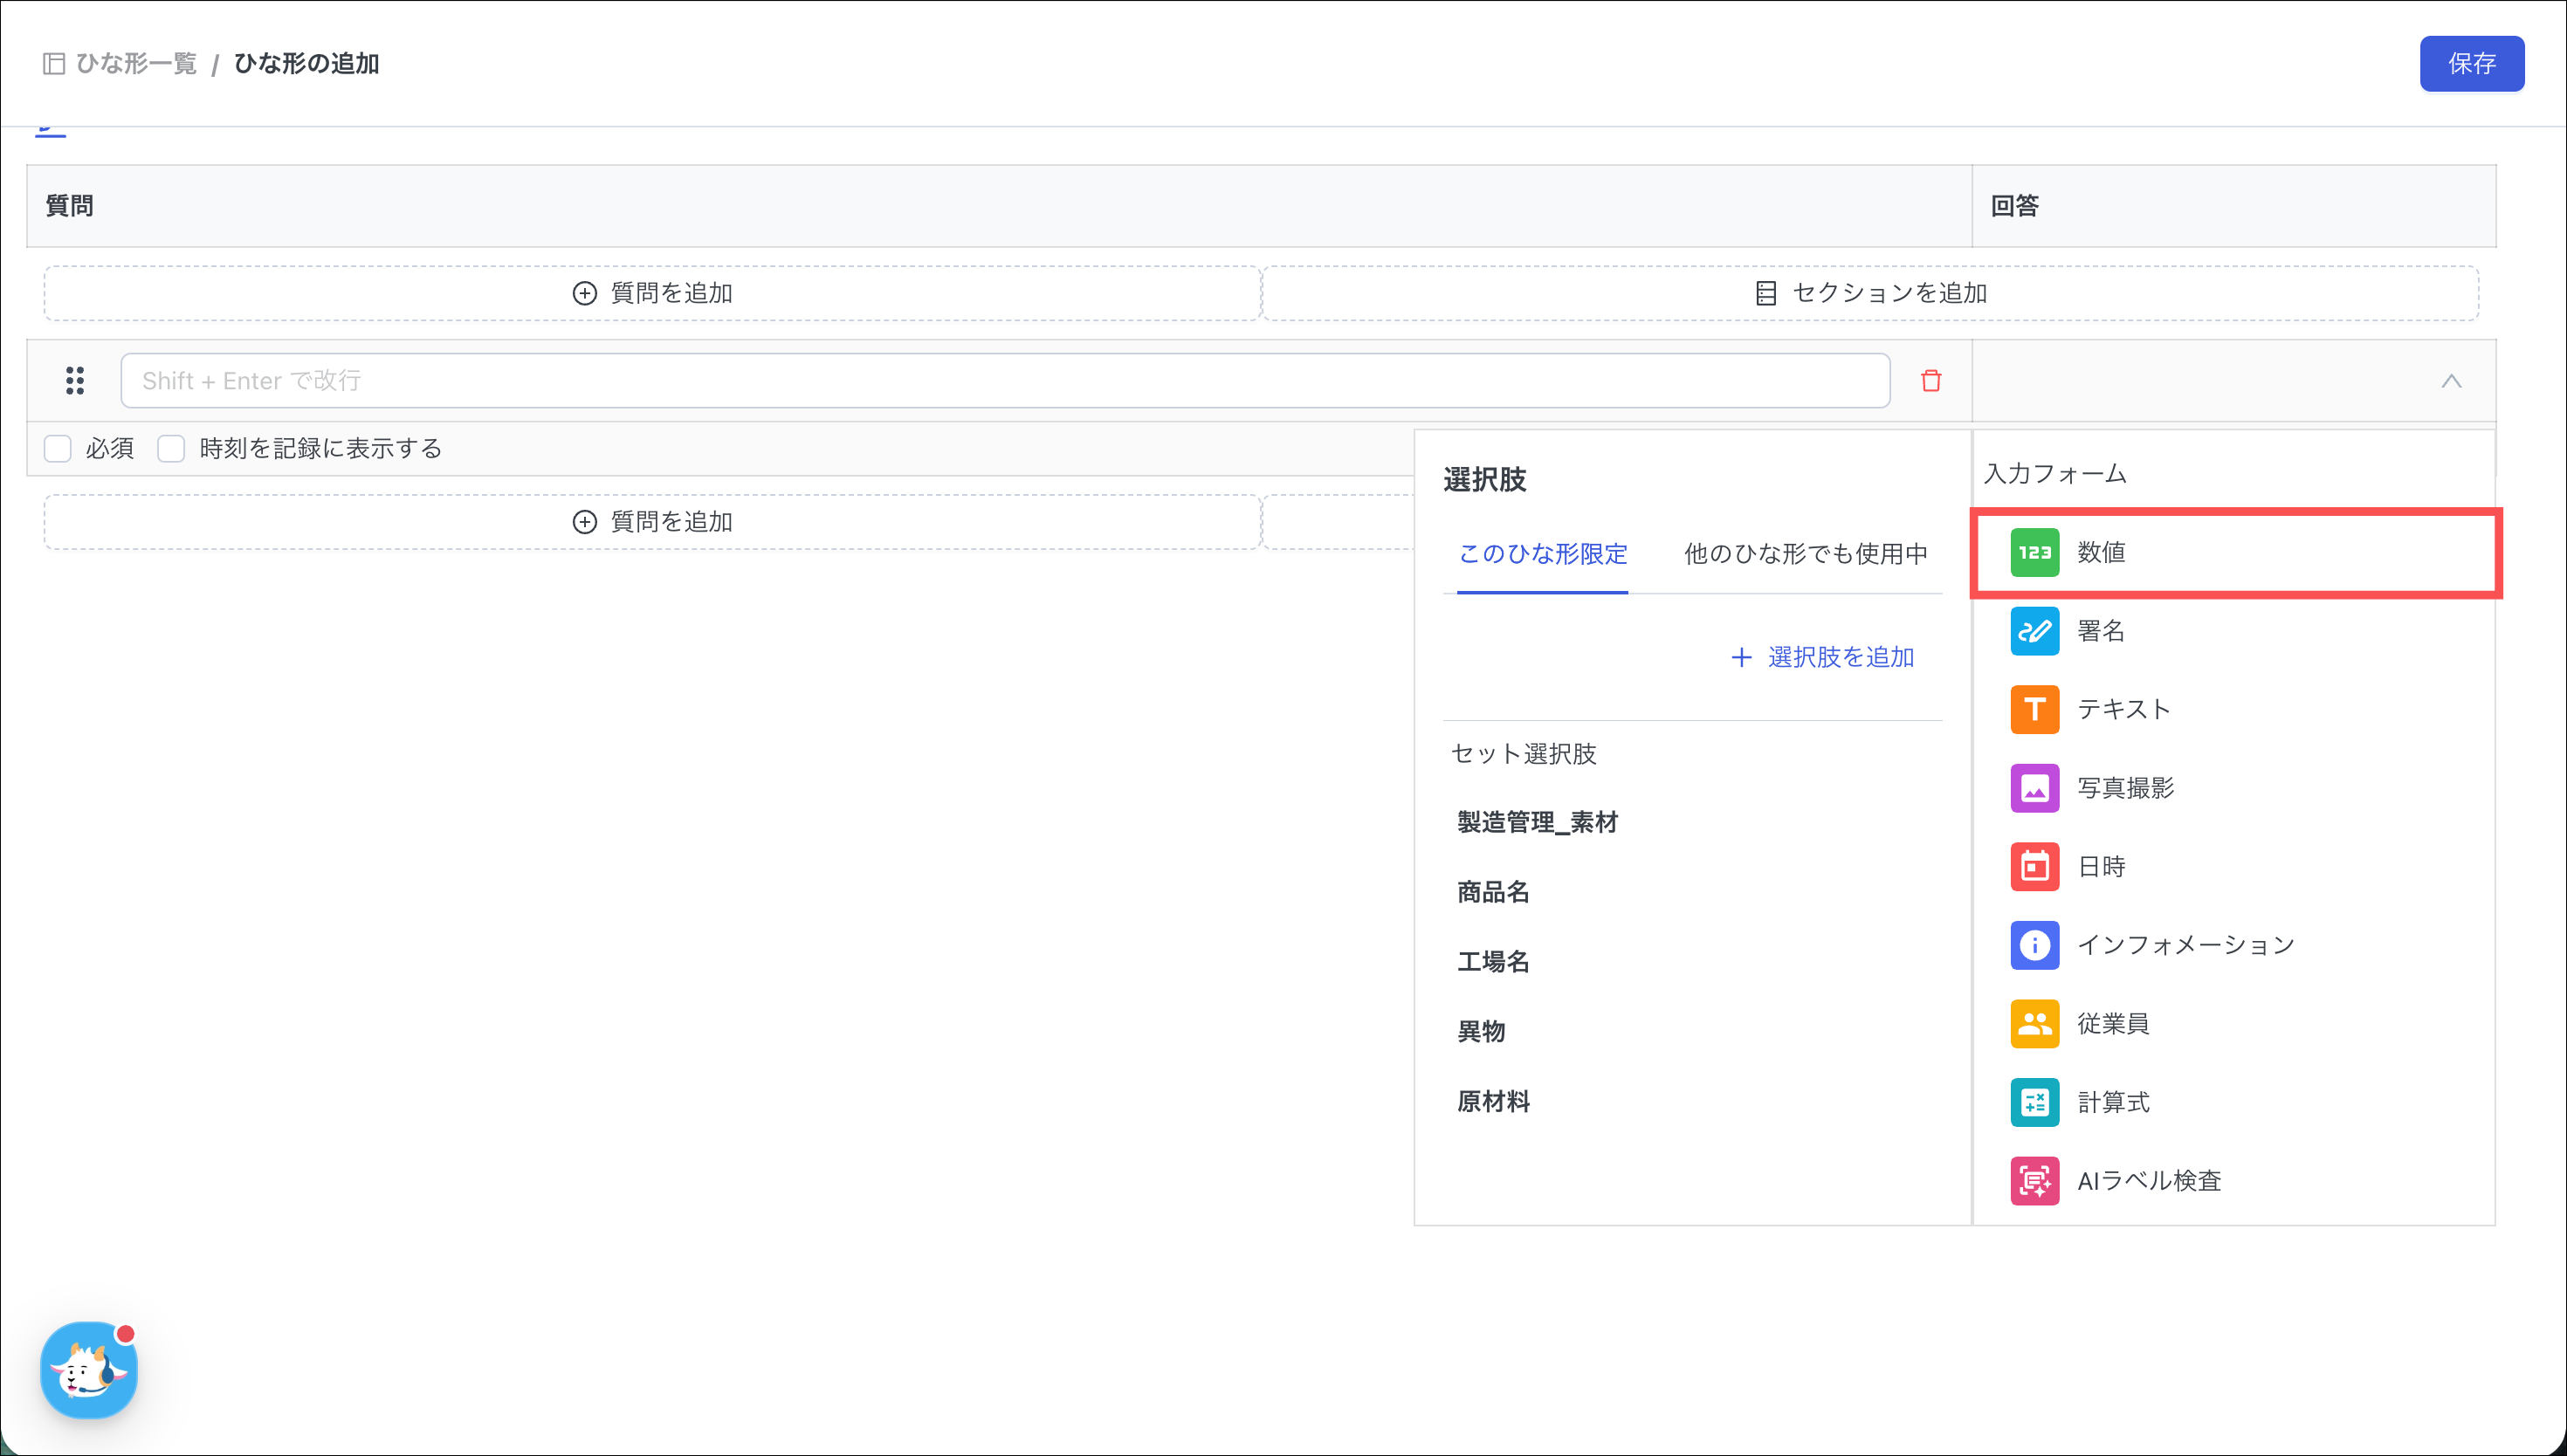
Task: Enable the 必須 required checkbox
Action: pos(58,448)
